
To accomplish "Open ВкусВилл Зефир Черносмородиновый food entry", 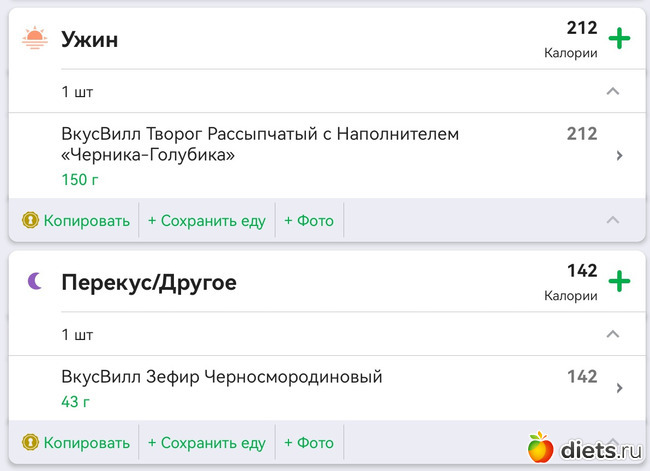I will 222,377.
